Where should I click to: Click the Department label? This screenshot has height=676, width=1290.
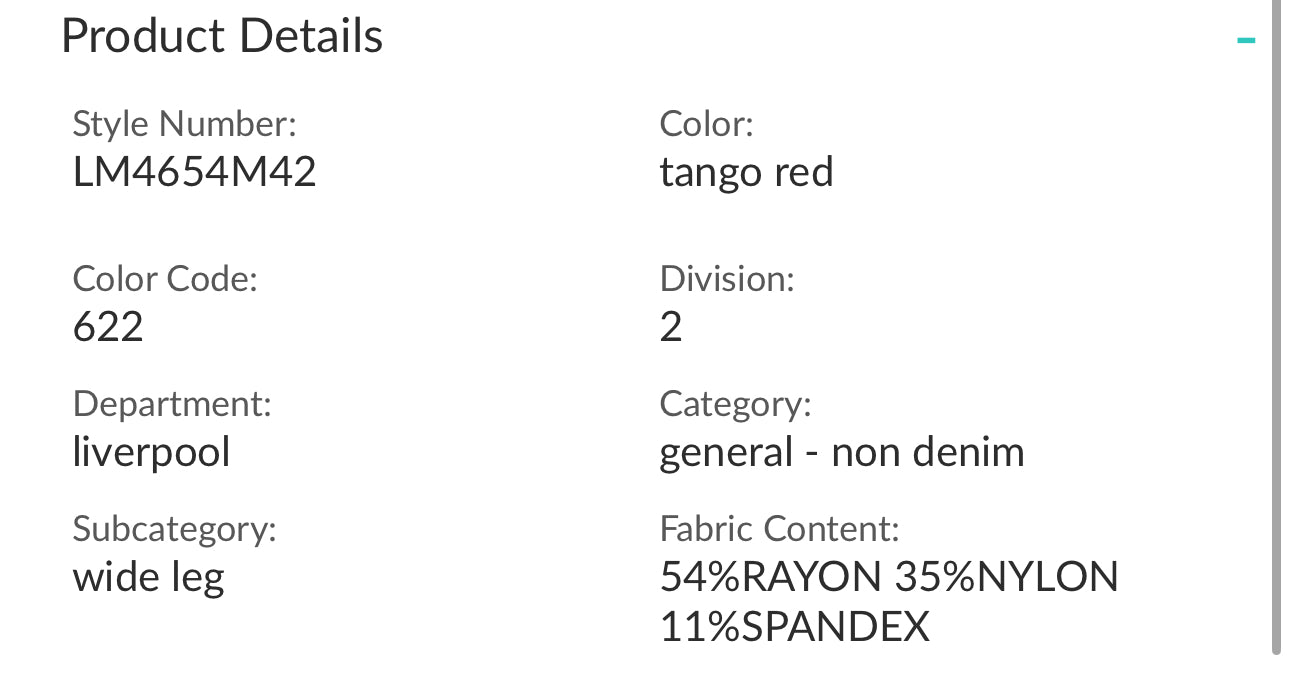(172, 404)
